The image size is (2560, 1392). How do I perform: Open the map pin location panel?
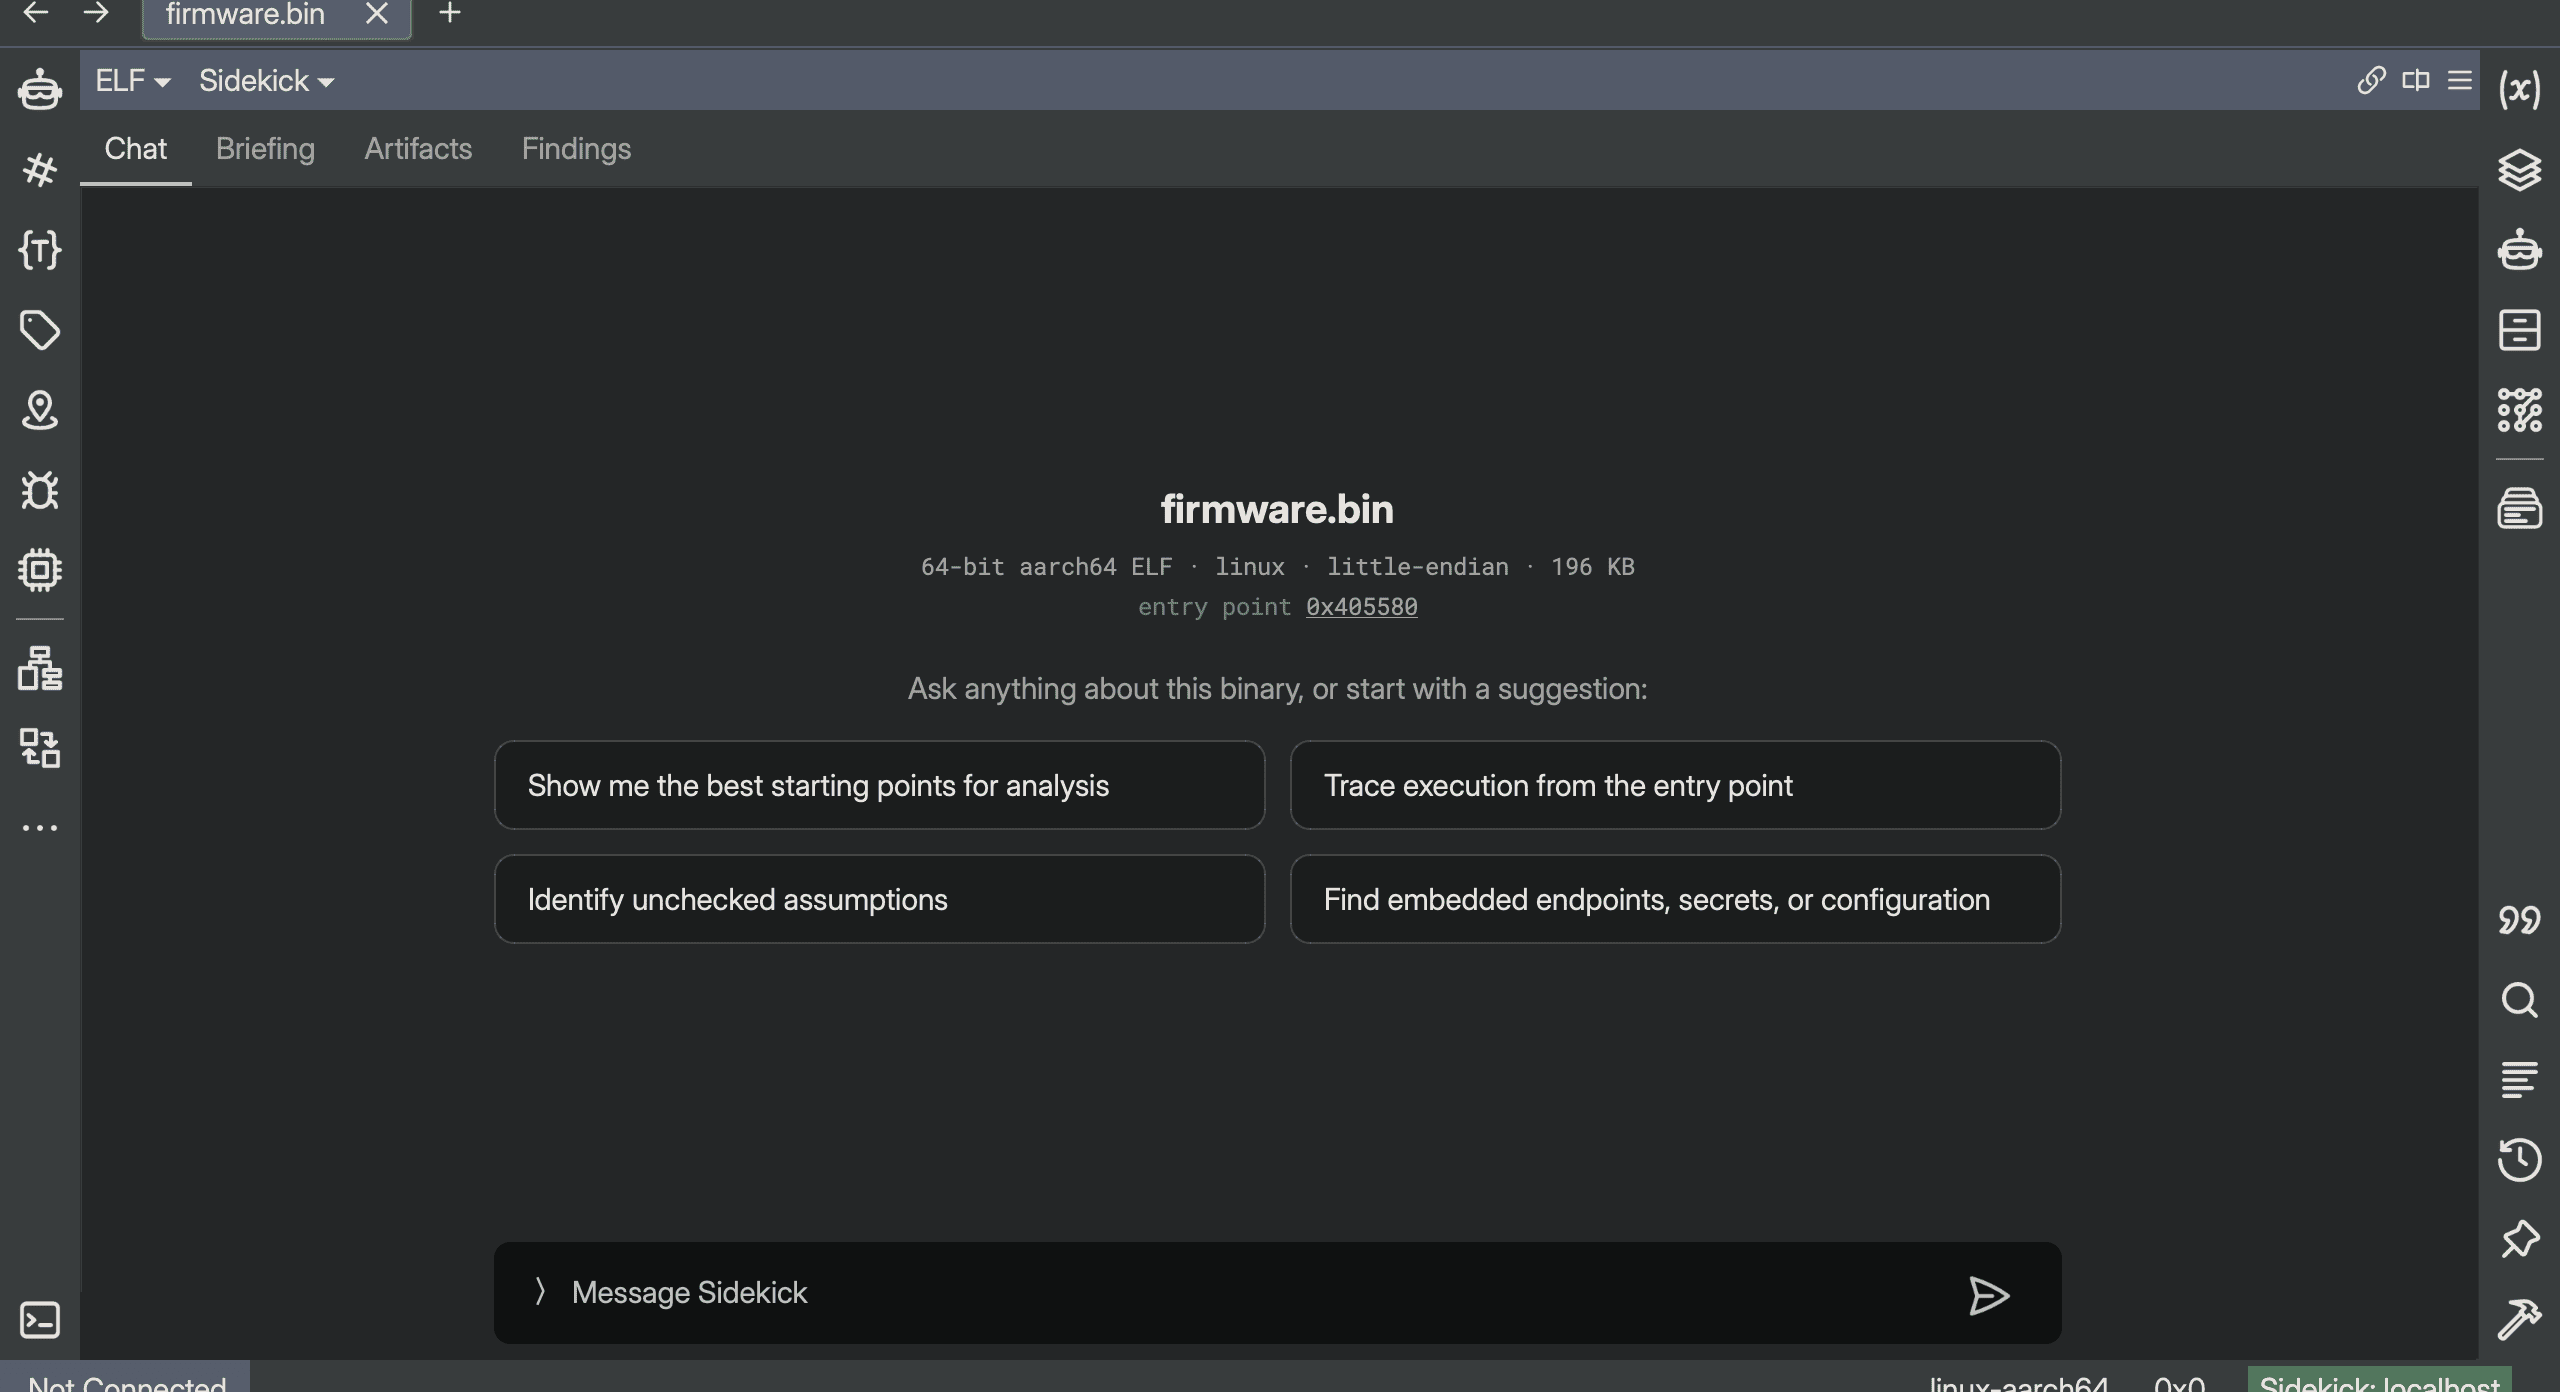[40, 410]
